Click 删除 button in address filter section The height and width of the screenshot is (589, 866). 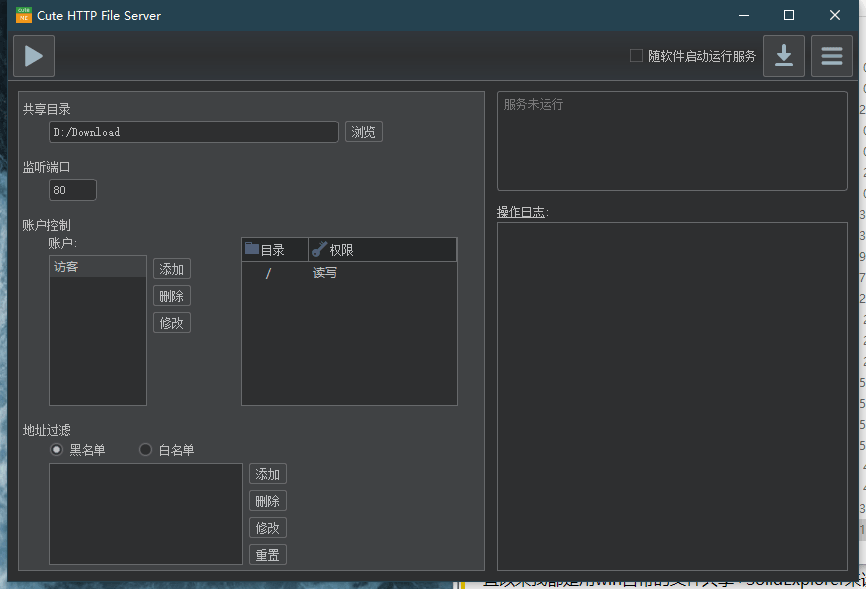point(268,501)
